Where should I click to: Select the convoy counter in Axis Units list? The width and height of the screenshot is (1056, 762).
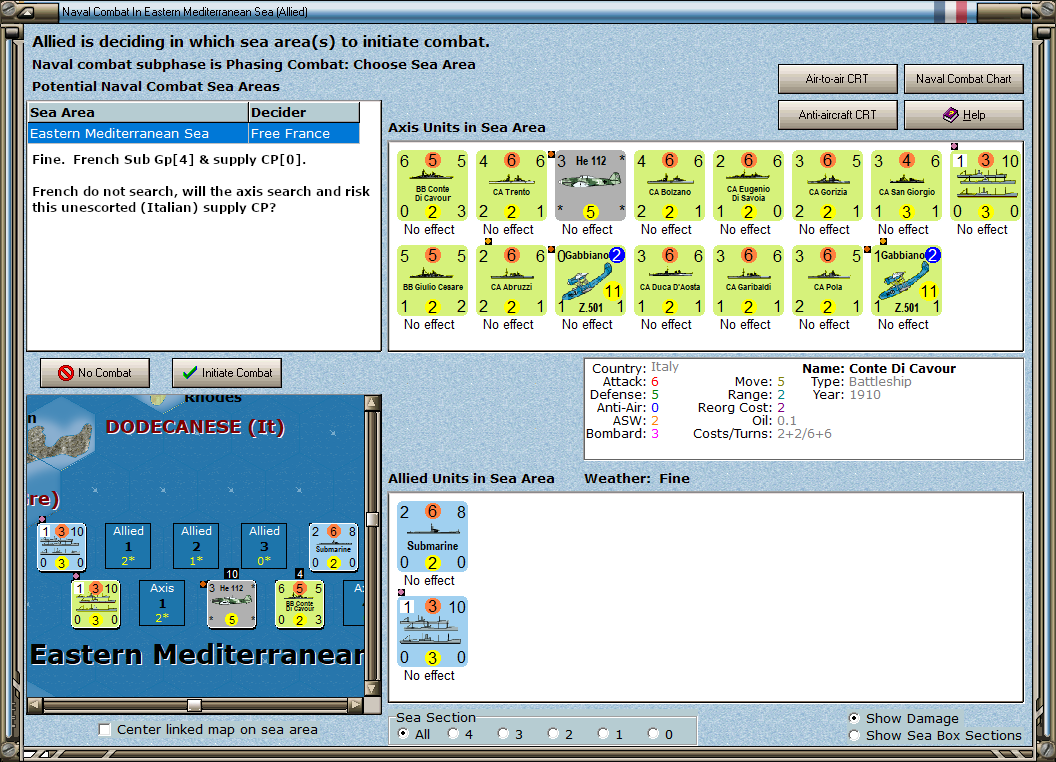click(x=985, y=186)
